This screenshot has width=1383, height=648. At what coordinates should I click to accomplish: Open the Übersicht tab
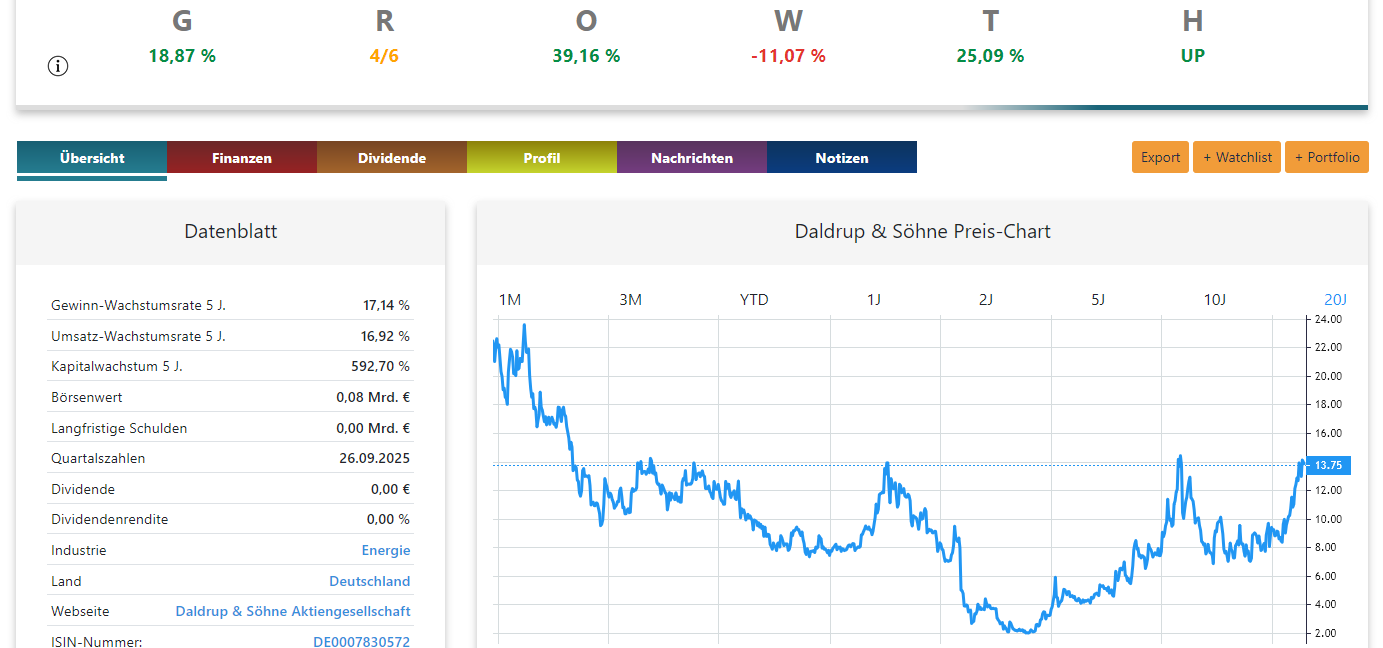tap(92, 158)
